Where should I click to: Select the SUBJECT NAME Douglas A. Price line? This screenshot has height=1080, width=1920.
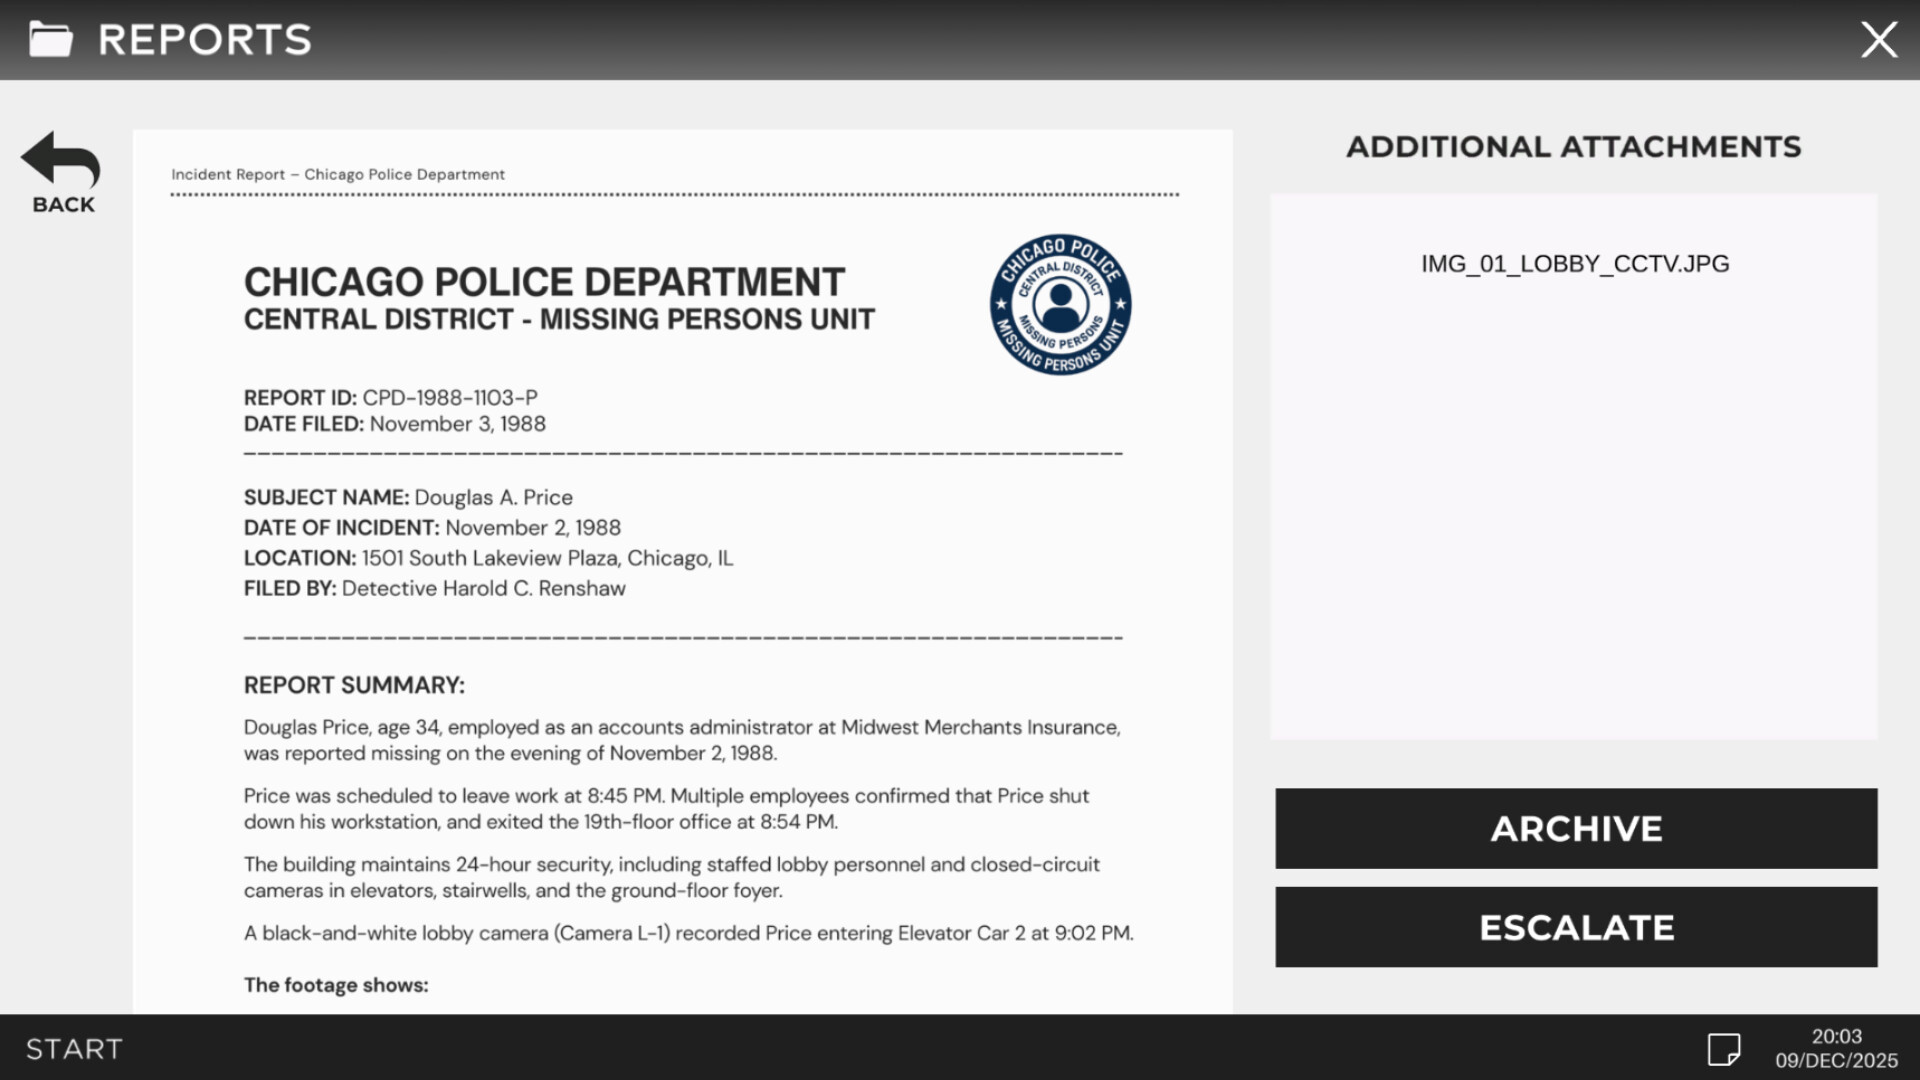[x=408, y=497]
